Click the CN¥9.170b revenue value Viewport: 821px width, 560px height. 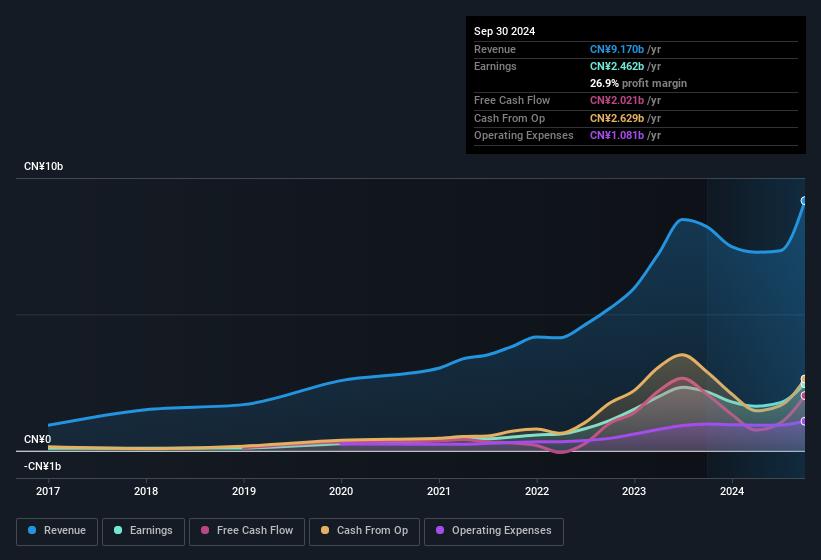click(617, 49)
